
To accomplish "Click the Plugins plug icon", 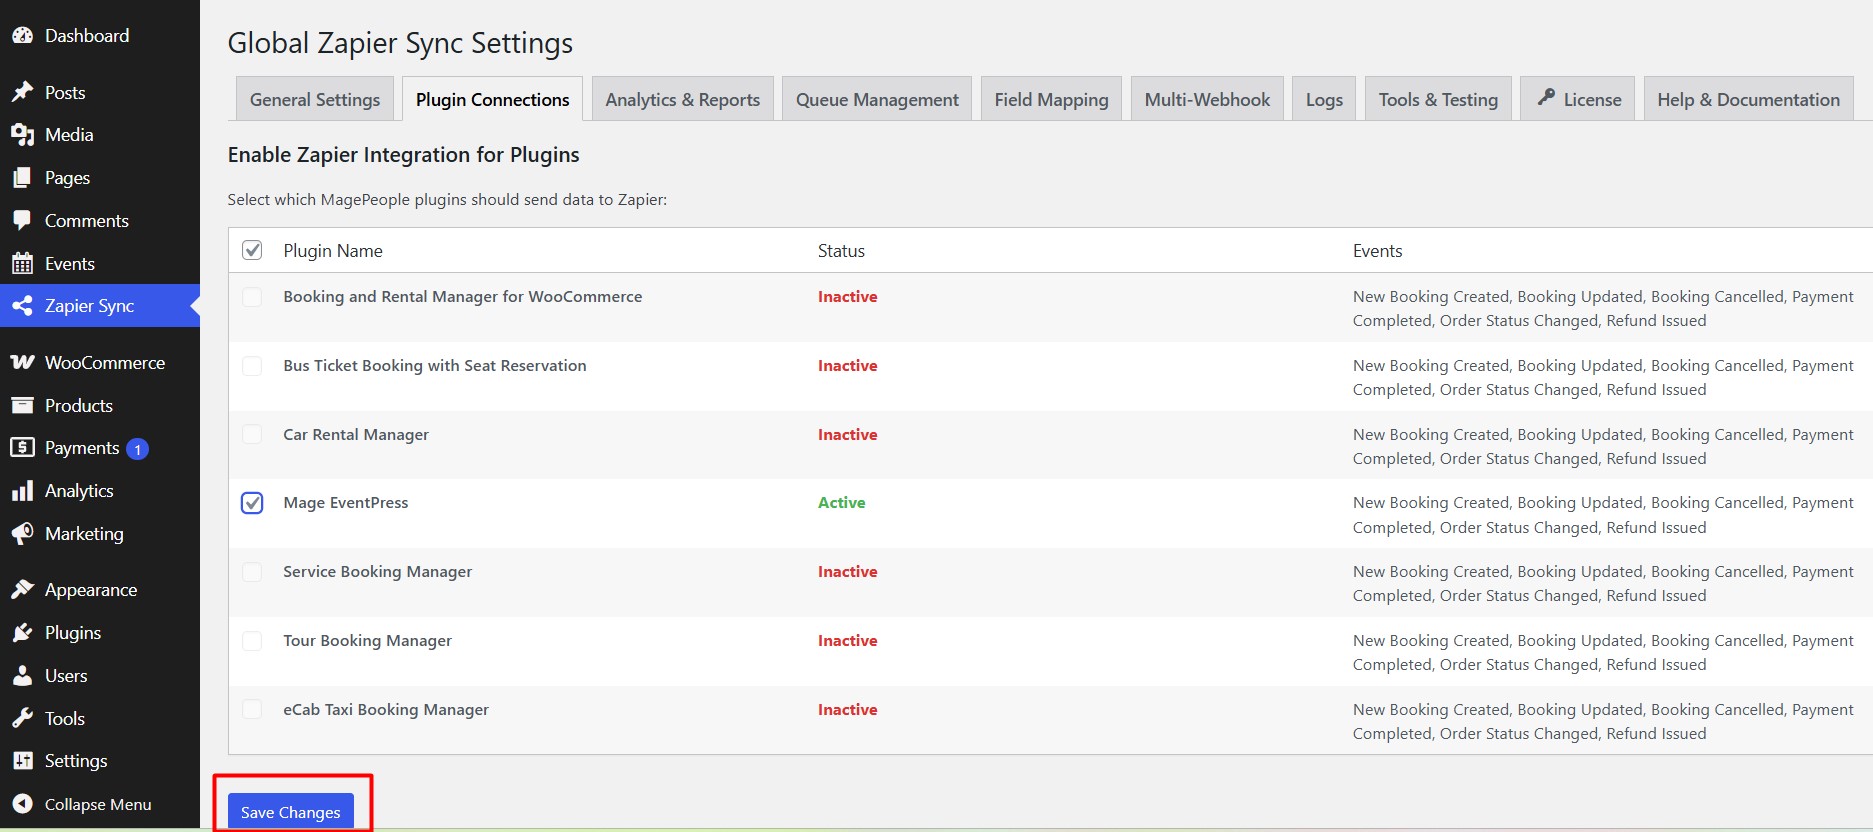I will tap(22, 633).
